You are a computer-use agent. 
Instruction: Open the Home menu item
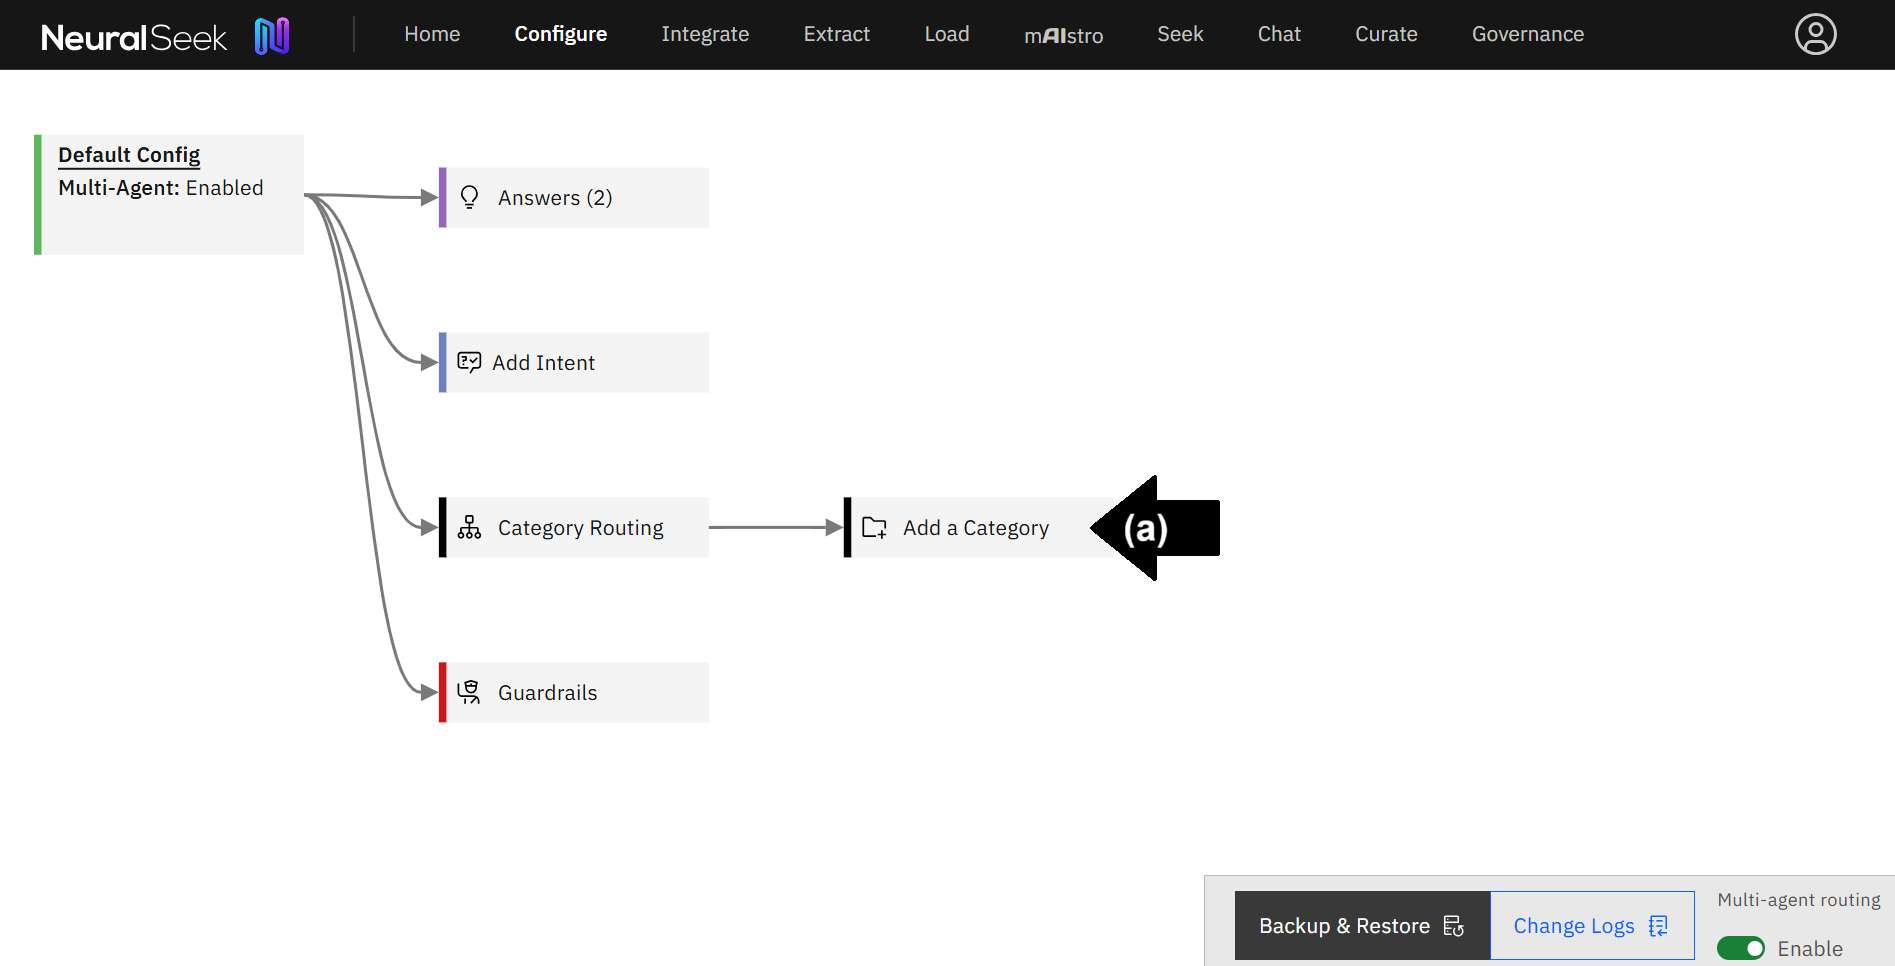(x=431, y=34)
